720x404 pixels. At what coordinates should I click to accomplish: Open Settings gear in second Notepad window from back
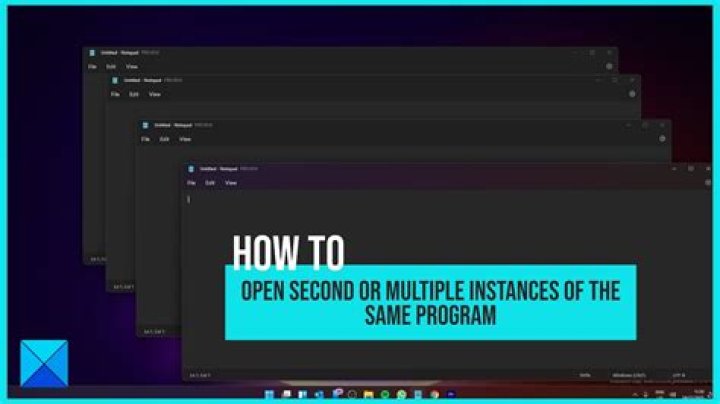632,94
